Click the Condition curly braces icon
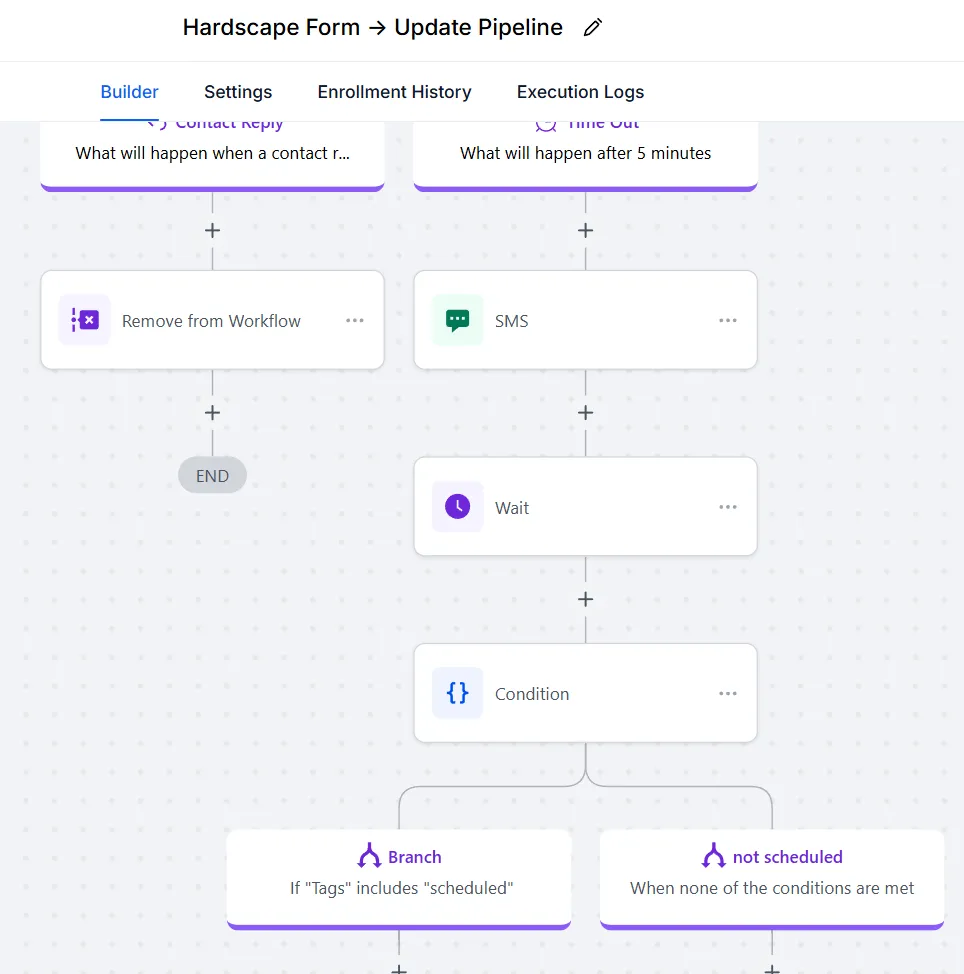Screen dimensions: 964x974 (457, 693)
